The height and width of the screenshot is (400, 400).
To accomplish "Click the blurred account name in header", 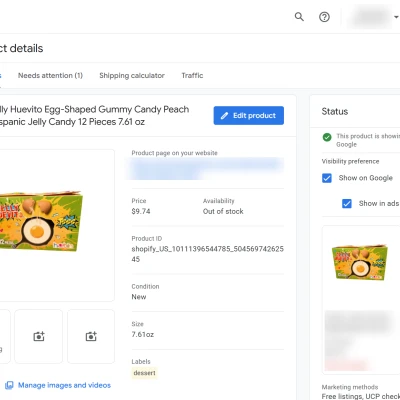I will (x=369, y=17).
